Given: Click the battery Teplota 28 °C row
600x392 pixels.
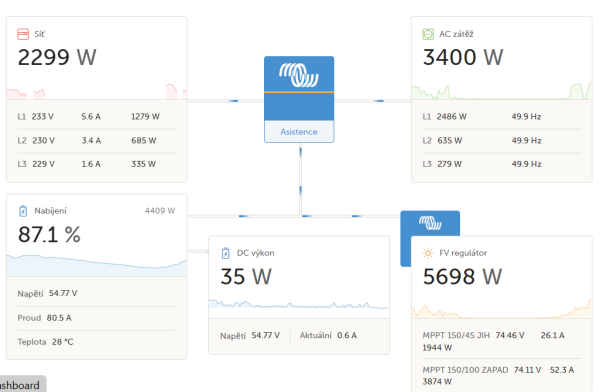Looking at the screenshot, I should (96, 342).
